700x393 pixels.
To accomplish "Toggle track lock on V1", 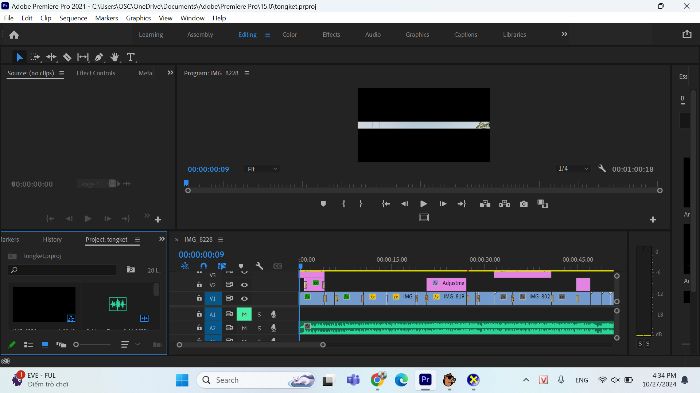I will tap(199, 298).
